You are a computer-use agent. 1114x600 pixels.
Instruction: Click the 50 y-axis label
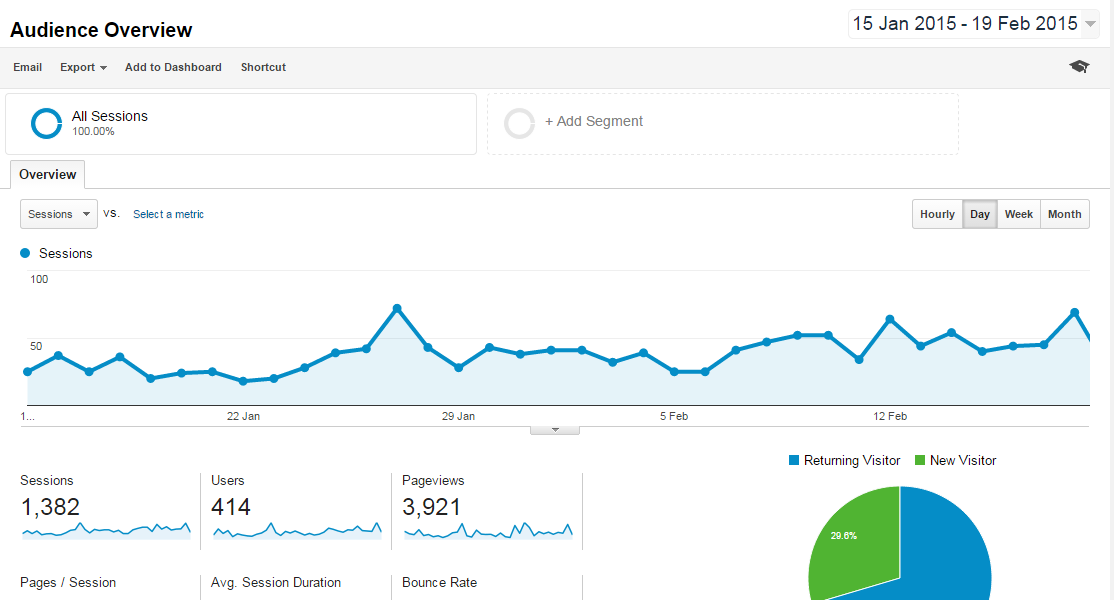pos(36,346)
